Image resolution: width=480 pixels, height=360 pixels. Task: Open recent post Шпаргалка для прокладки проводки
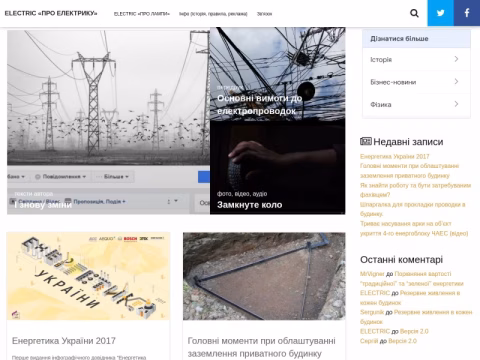point(413,209)
